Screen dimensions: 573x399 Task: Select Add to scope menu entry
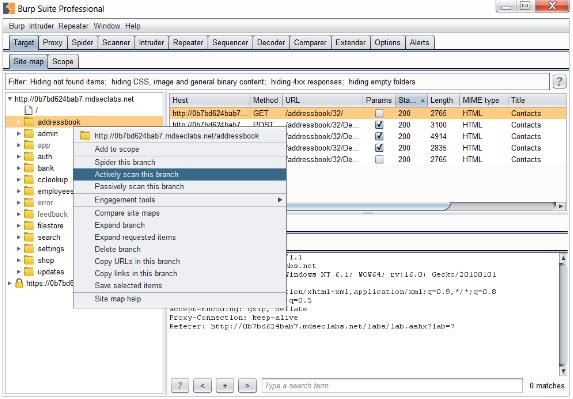pyautogui.click(x=180, y=149)
